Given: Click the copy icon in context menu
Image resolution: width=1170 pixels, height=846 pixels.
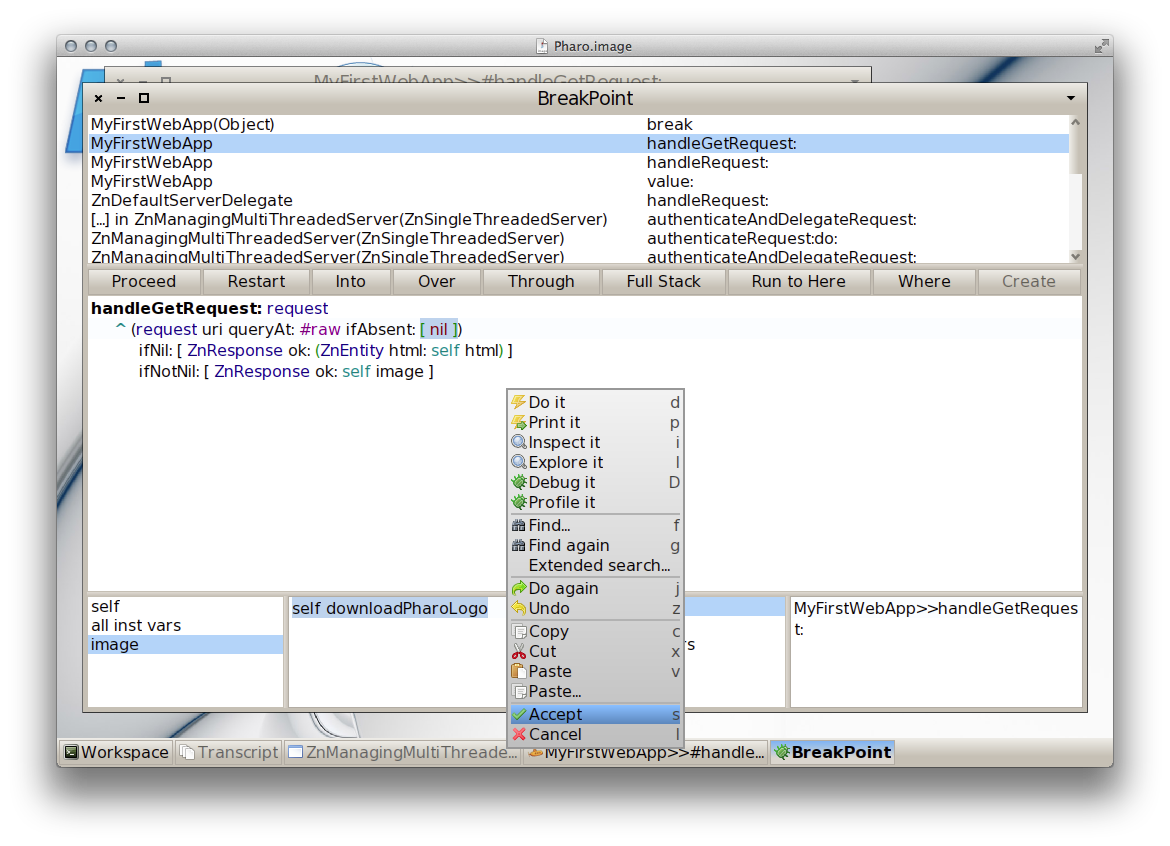Looking at the screenshot, I should click(x=519, y=632).
